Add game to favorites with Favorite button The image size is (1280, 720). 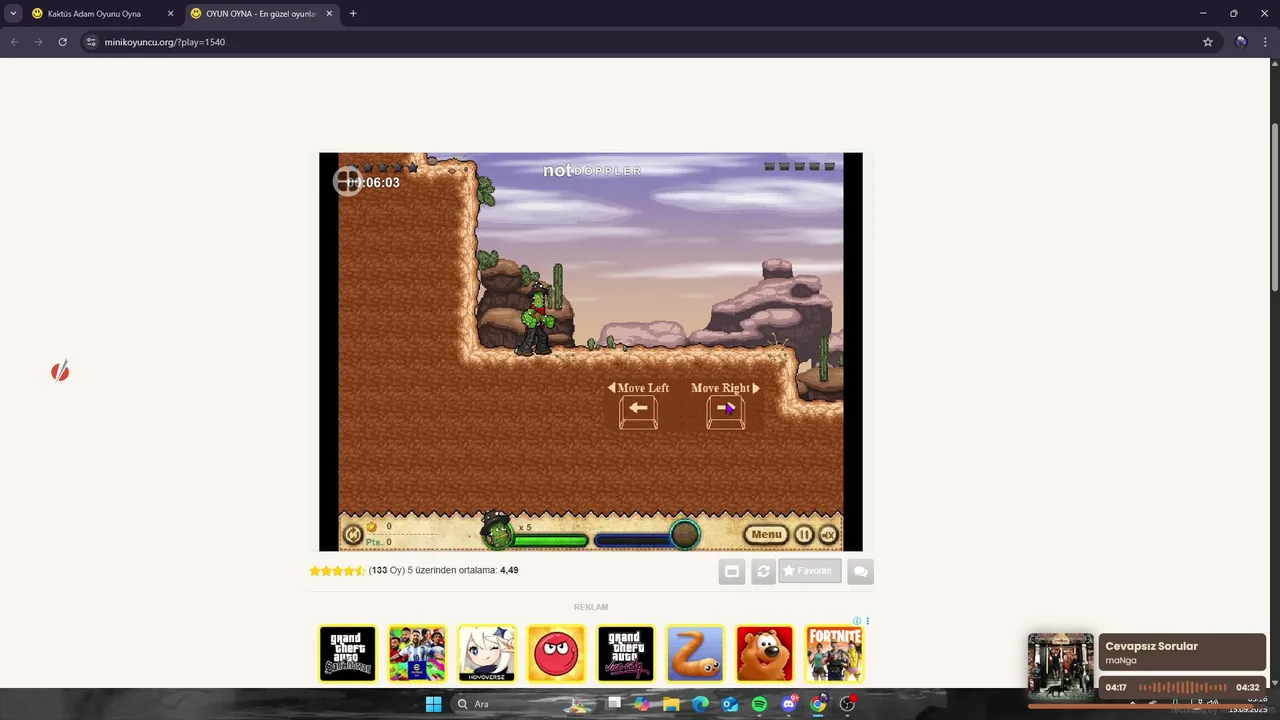(x=810, y=571)
